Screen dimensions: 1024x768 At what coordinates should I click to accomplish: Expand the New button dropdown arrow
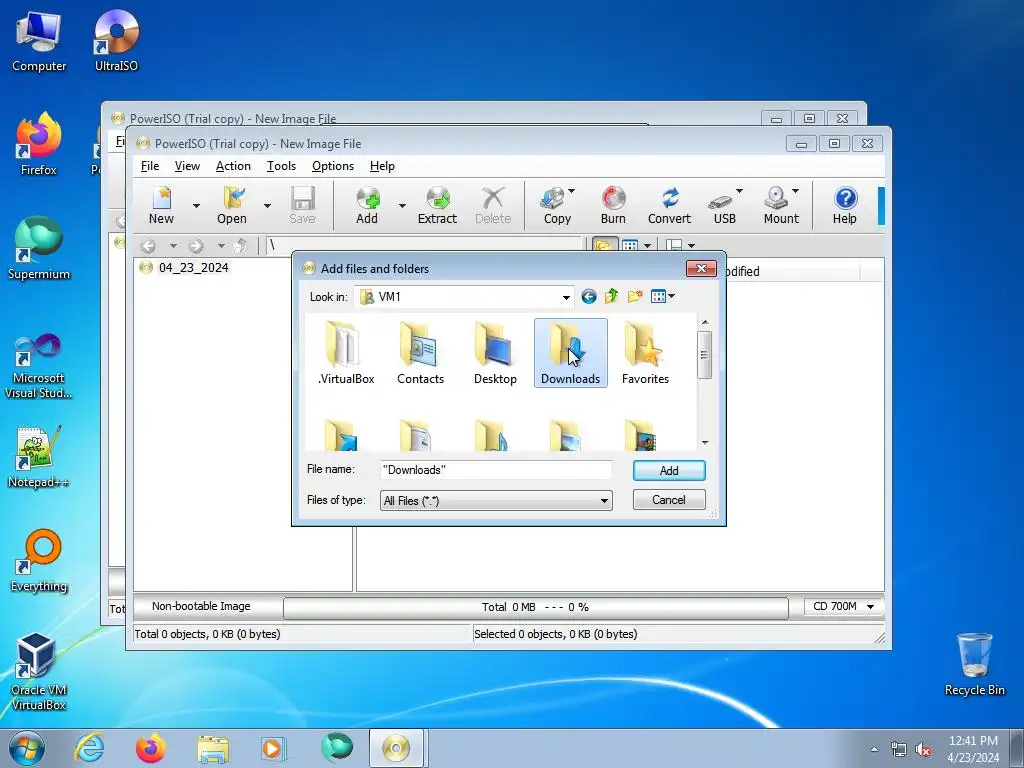(196, 206)
